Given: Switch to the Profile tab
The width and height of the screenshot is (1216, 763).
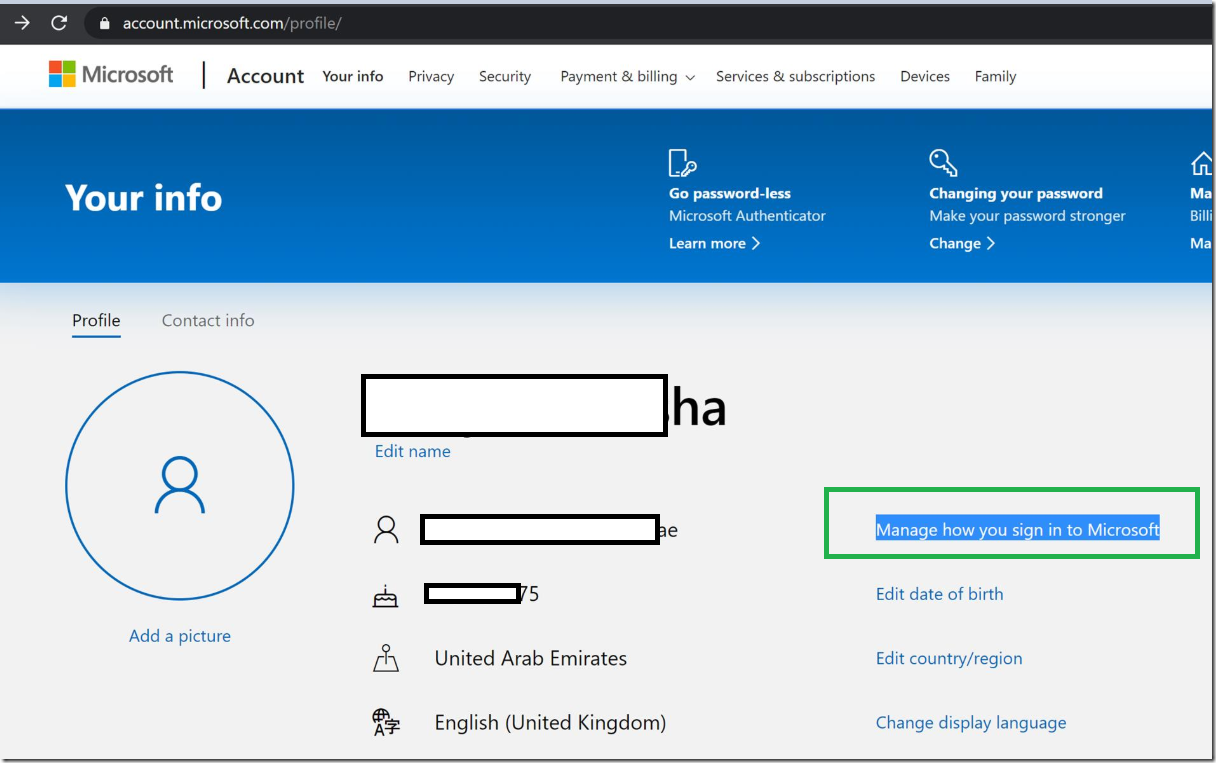Looking at the screenshot, I should click(x=96, y=321).
